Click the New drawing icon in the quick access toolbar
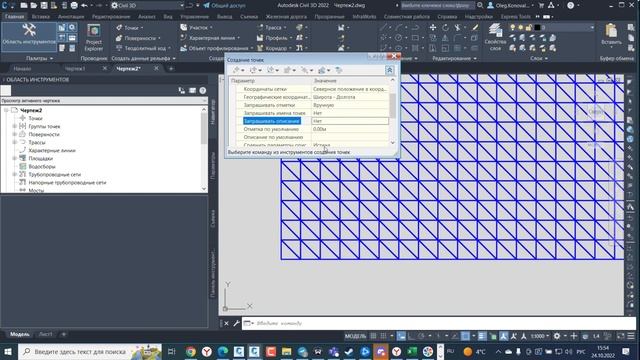Viewport: 640px width, 360px height. click(24, 6)
